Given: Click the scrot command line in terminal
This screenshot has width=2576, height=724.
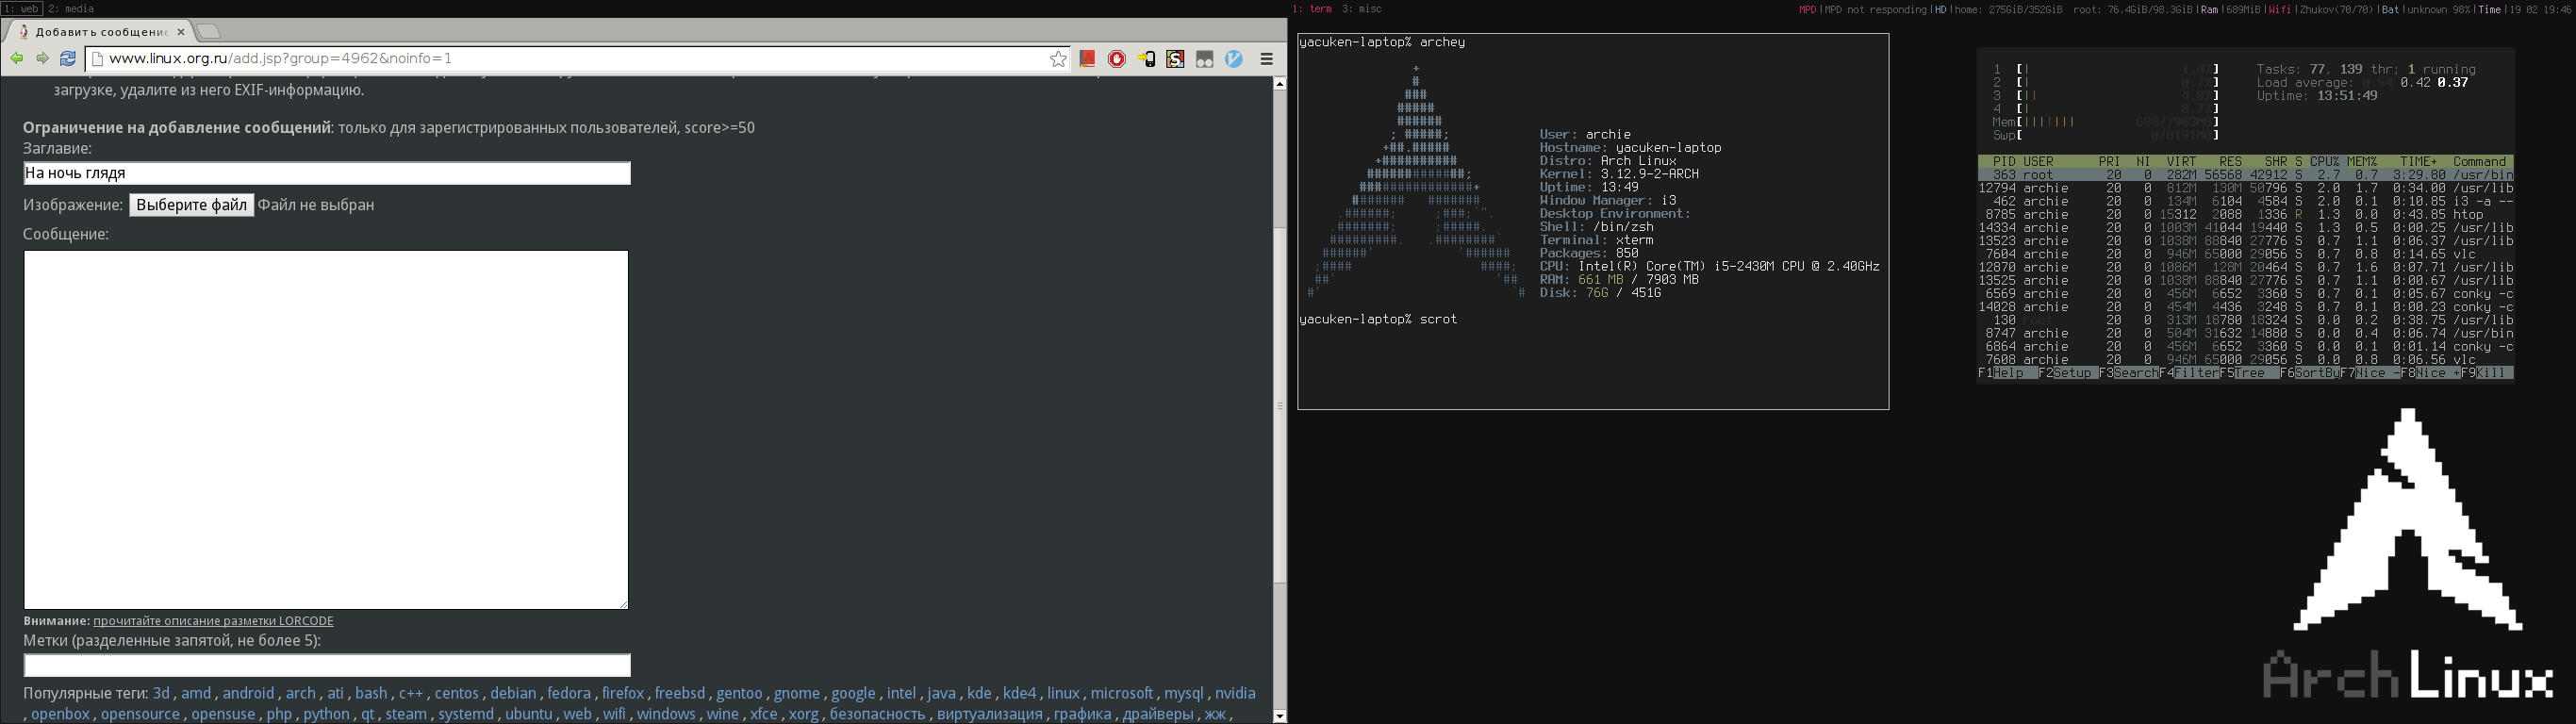Looking at the screenshot, I should click(x=1378, y=320).
